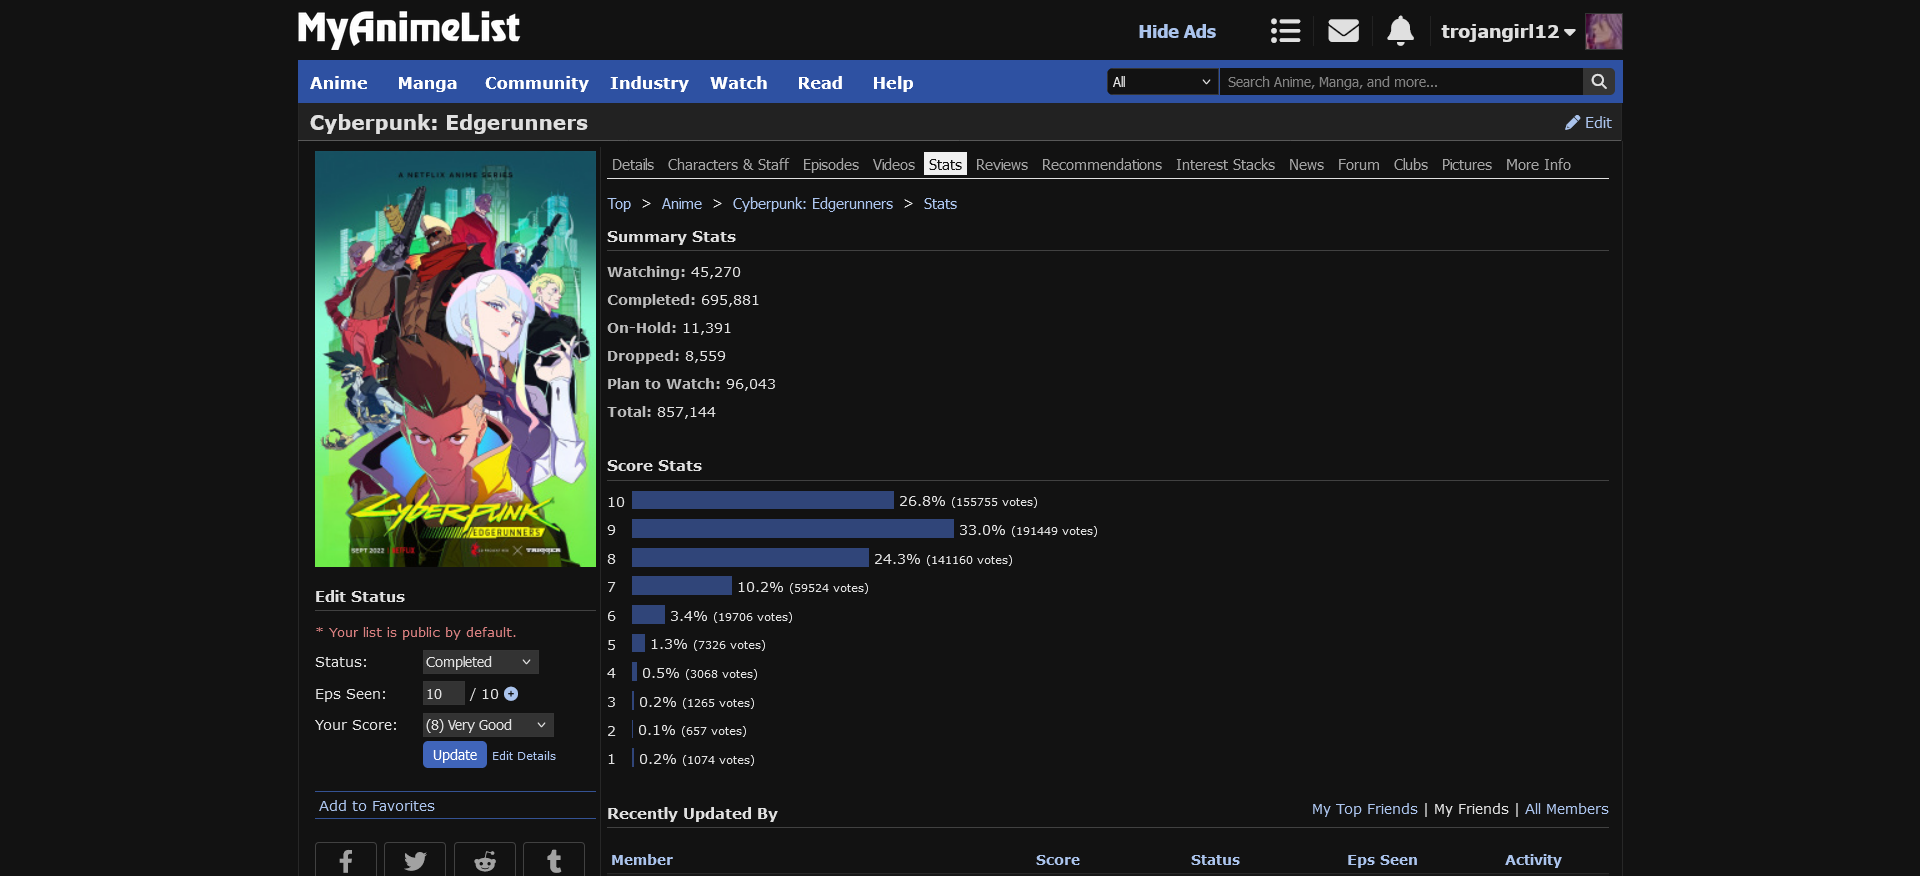Switch to the Reviews tab
The width and height of the screenshot is (1920, 876).
(1002, 165)
